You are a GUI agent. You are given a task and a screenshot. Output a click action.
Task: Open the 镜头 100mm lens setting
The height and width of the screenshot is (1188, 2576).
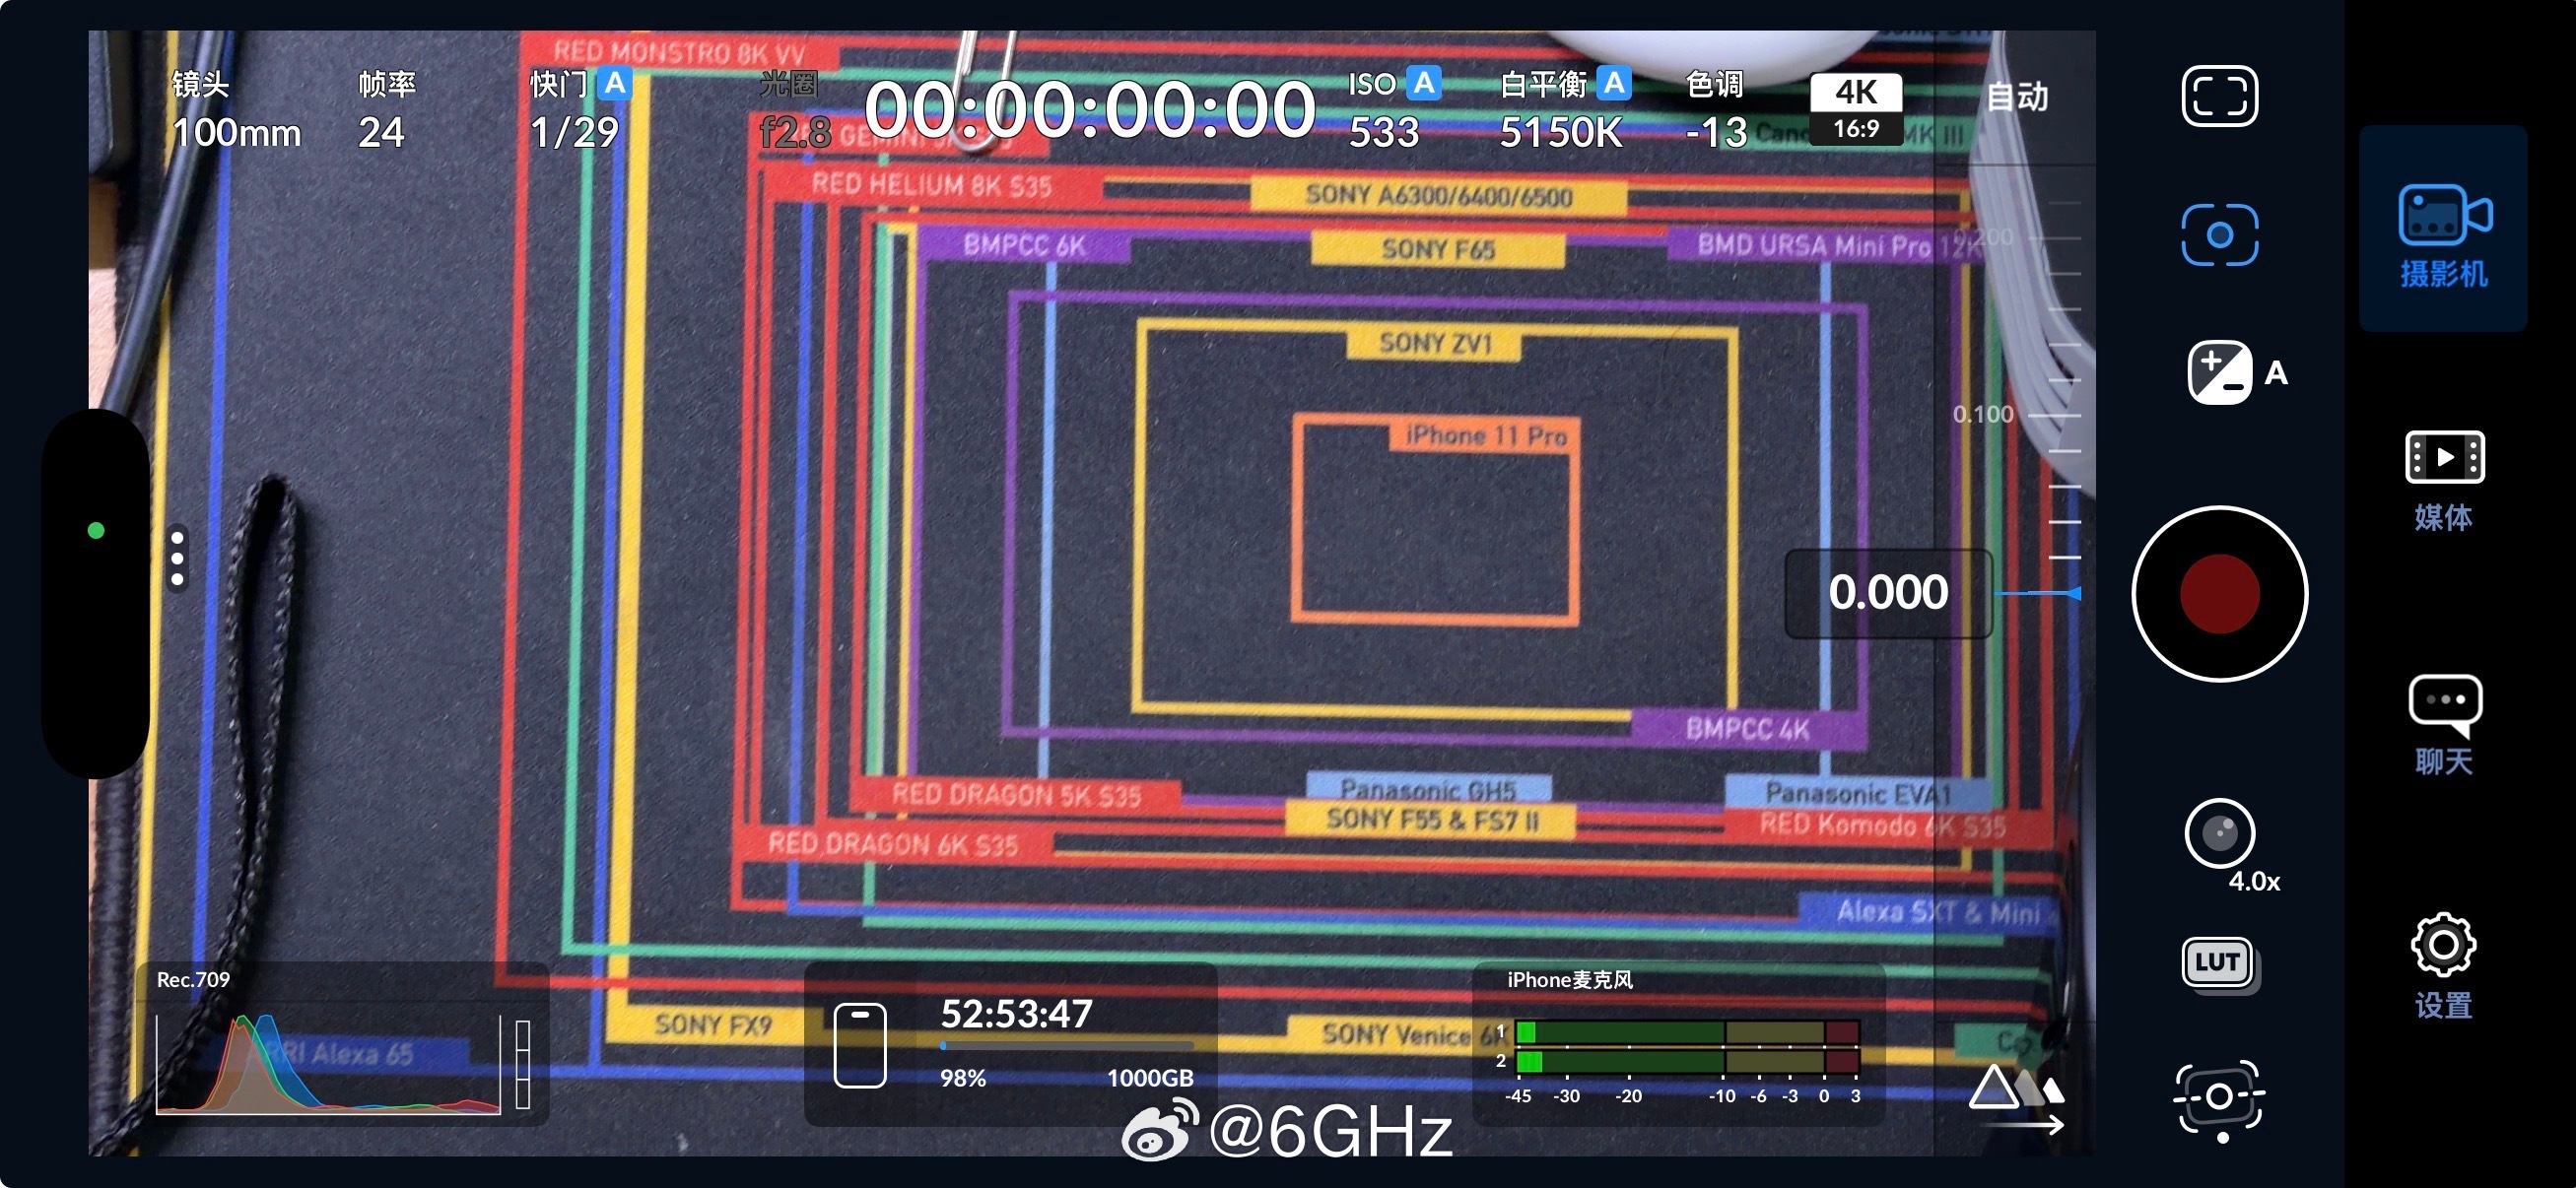236,110
